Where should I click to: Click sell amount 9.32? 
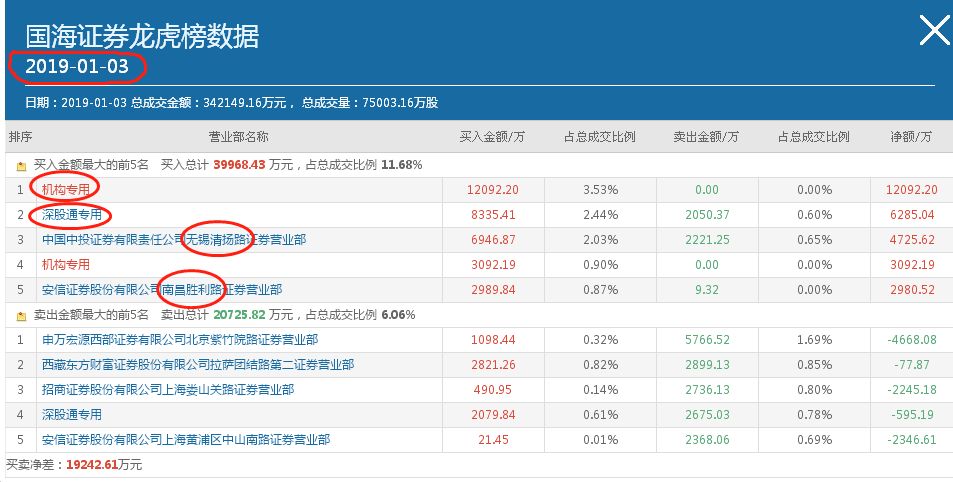click(x=707, y=289)
